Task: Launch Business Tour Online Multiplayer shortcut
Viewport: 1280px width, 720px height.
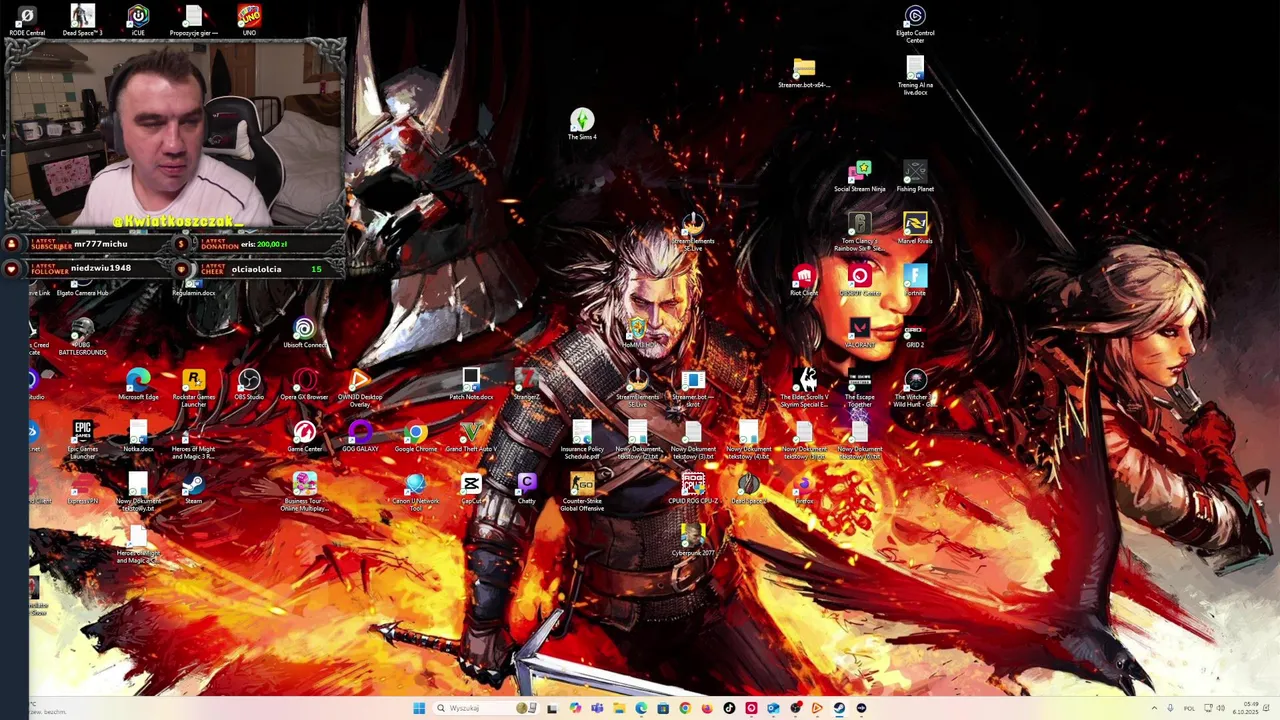Action: click(x=304, y=492)
